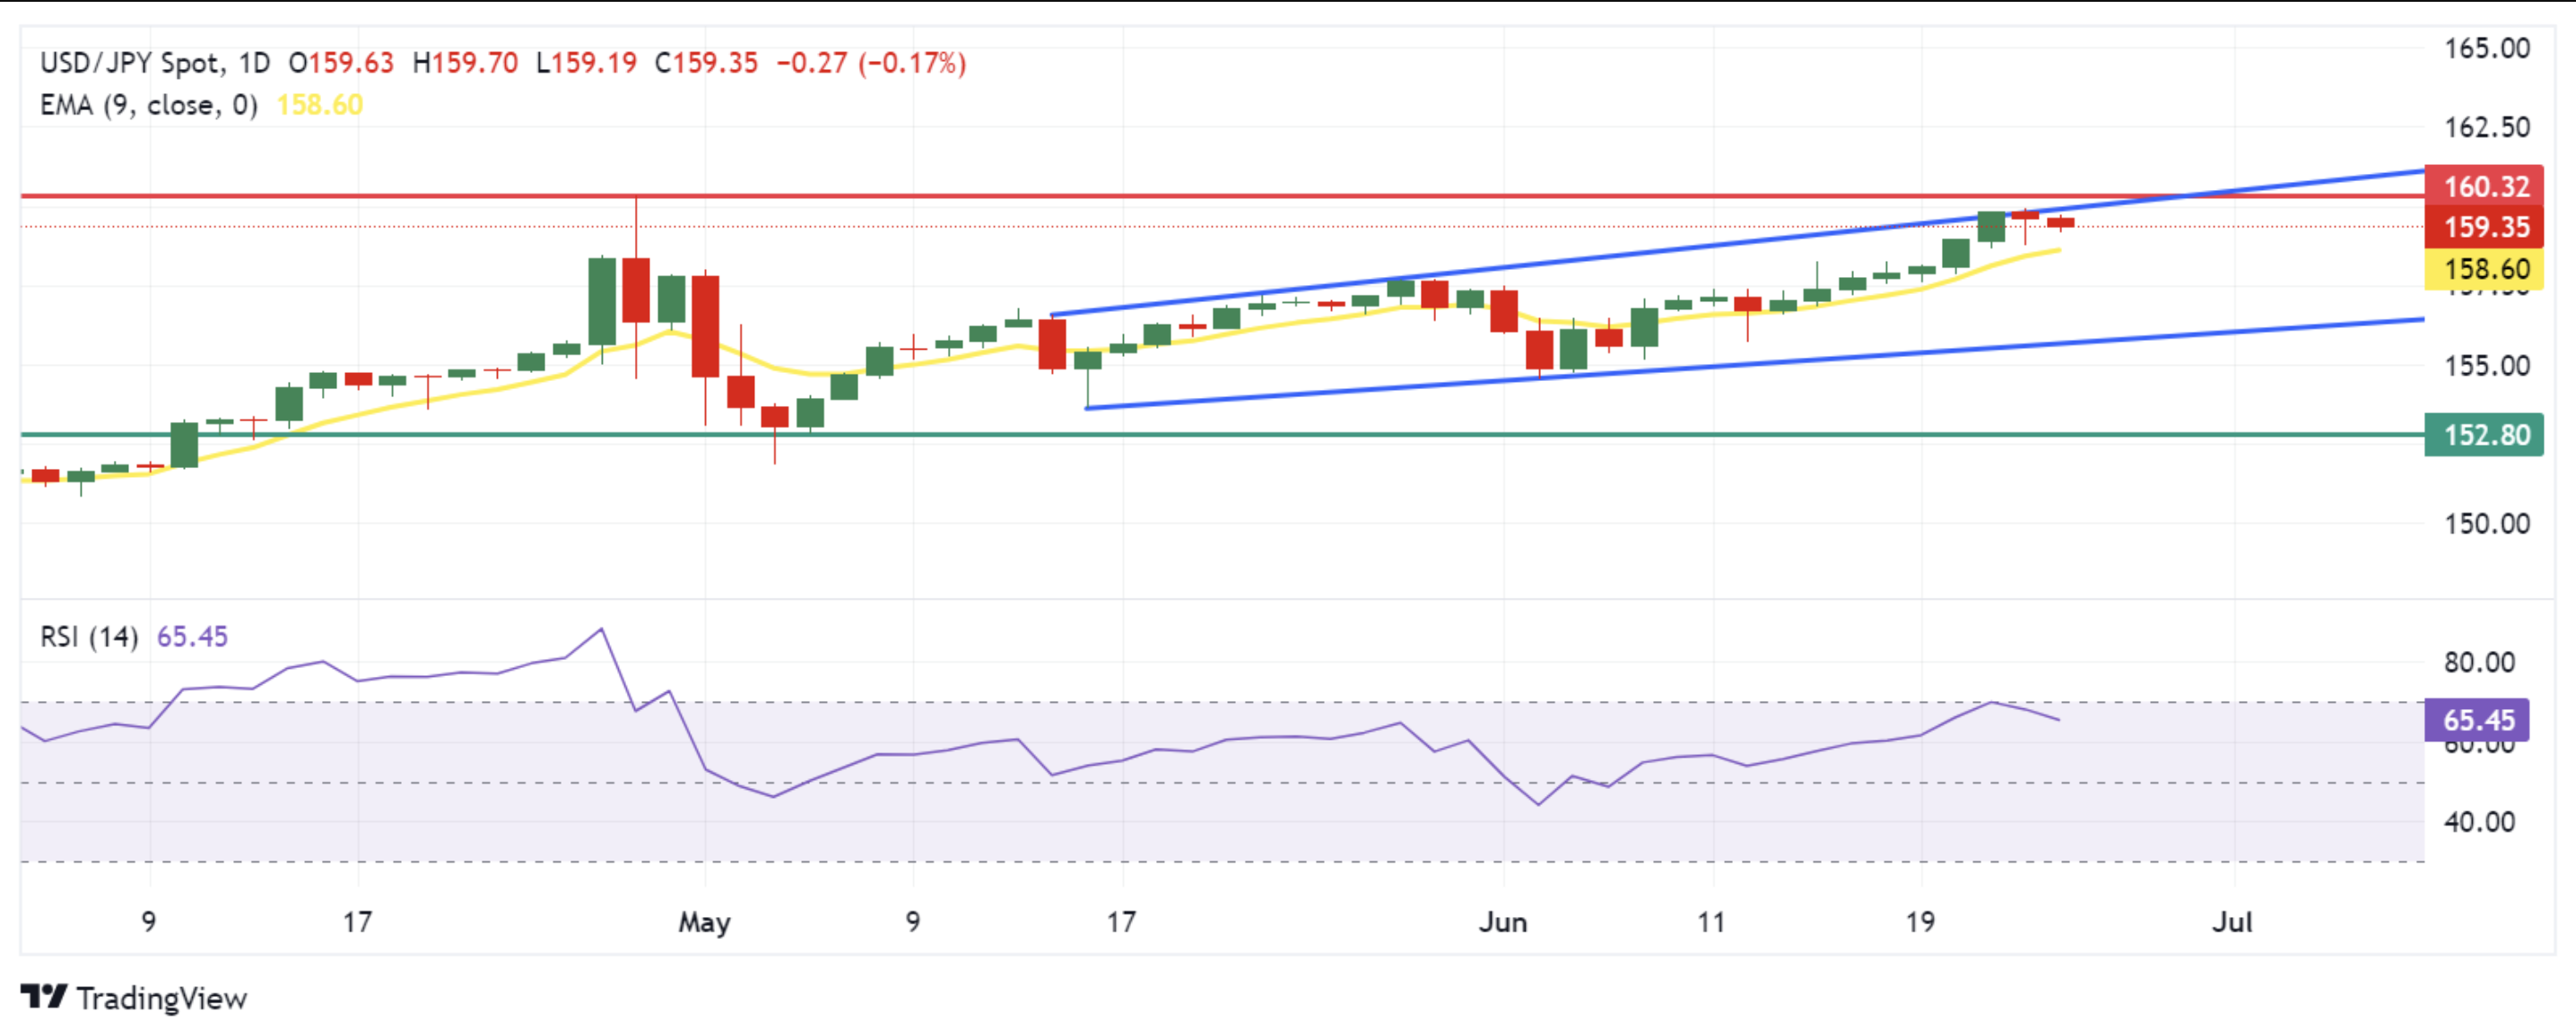
Task: Click the close value C159.35
Action: tap(706, 63)
